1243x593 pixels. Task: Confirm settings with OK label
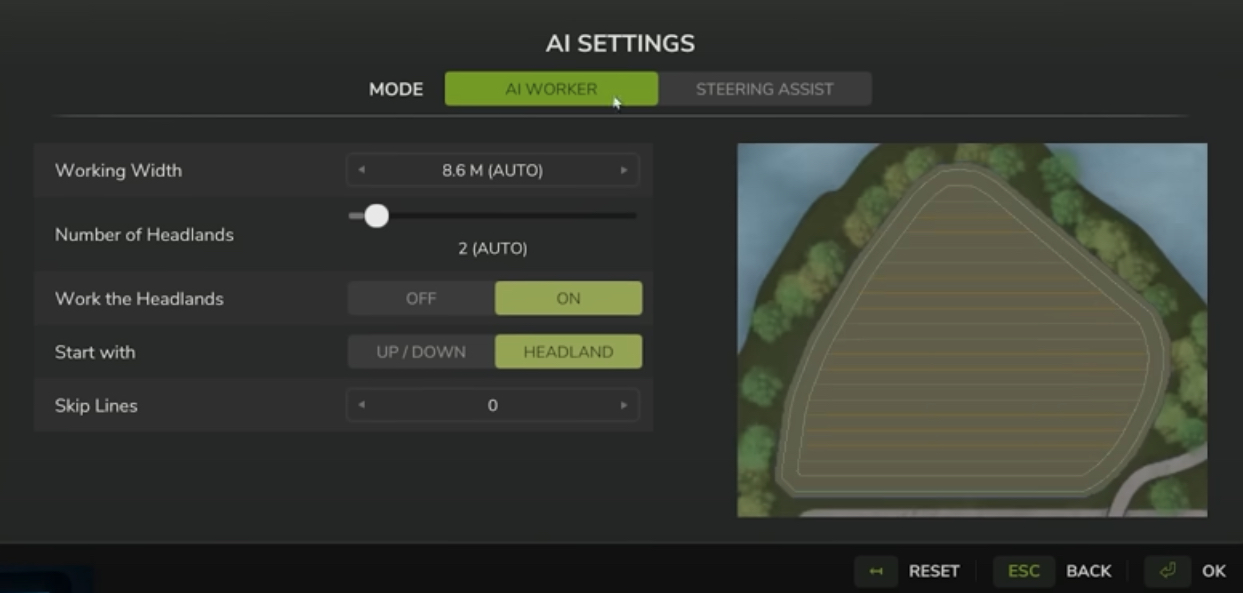point(1213,571)
